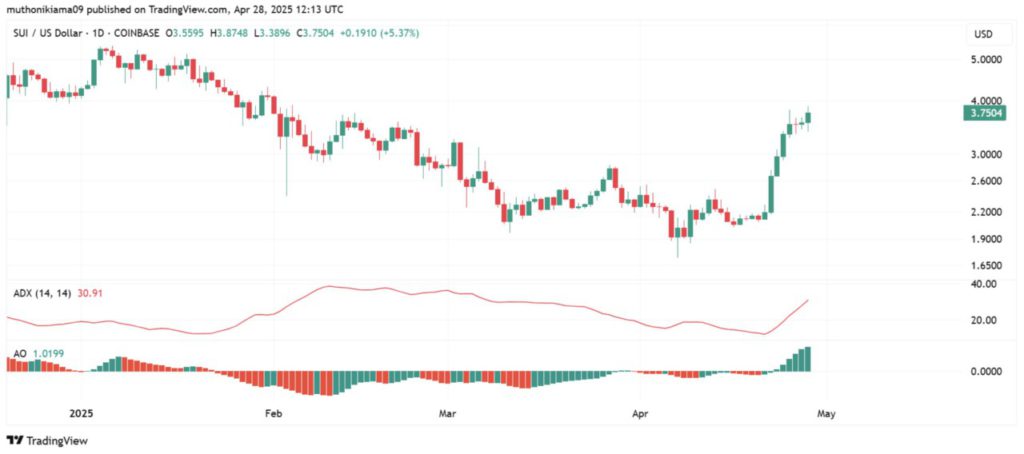Click the Feb label on time axis
Viewport: 1024px width, 454px height.
pos(273,413)
